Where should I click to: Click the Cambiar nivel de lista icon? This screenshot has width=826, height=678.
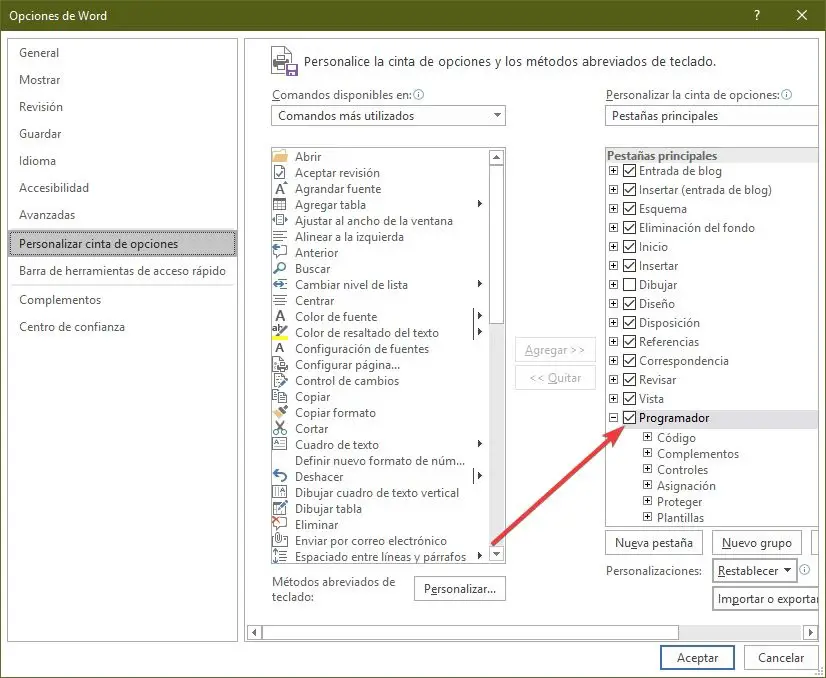tap(280, 284)
